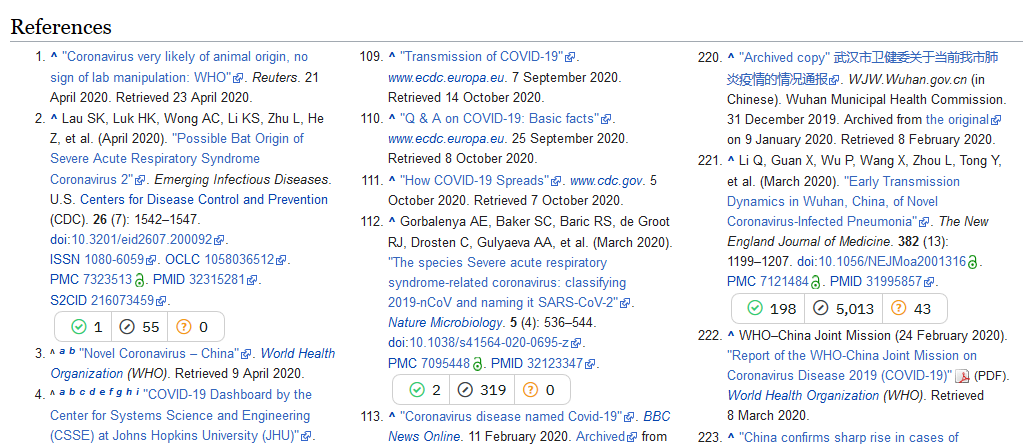Open the 'COVID-19 Dashboard by the Center for Systems Science' link
1023x444 pixels.
tap(180, 415)
